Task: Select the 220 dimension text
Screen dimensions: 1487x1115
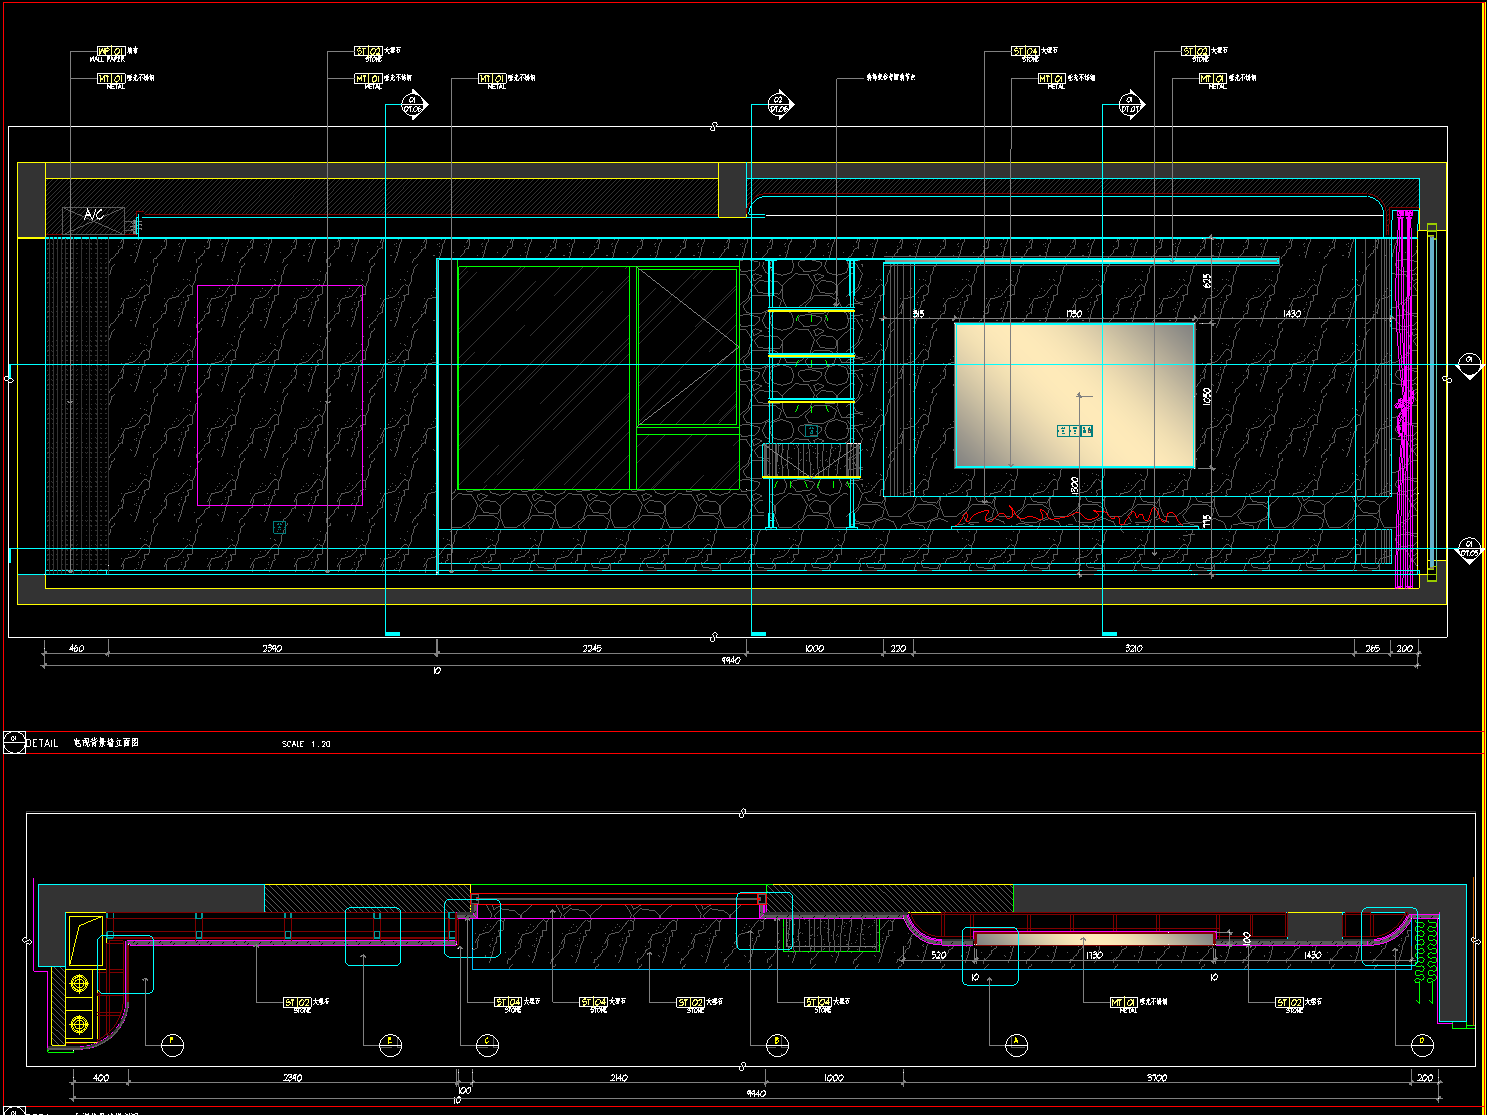Action: point(897,648)
